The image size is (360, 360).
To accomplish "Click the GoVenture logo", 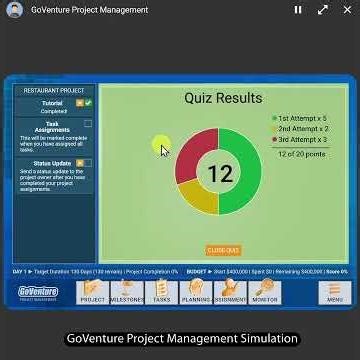I will pos(38,293).
